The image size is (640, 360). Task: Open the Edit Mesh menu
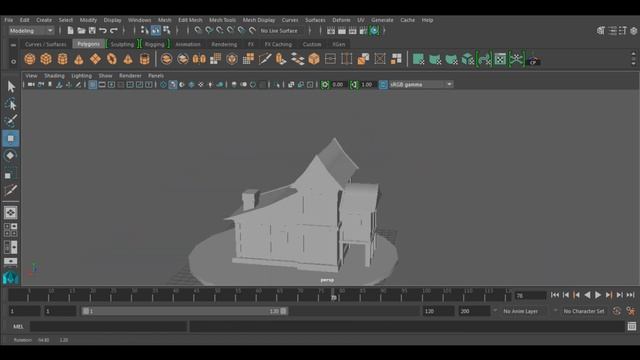pos(190,20)
